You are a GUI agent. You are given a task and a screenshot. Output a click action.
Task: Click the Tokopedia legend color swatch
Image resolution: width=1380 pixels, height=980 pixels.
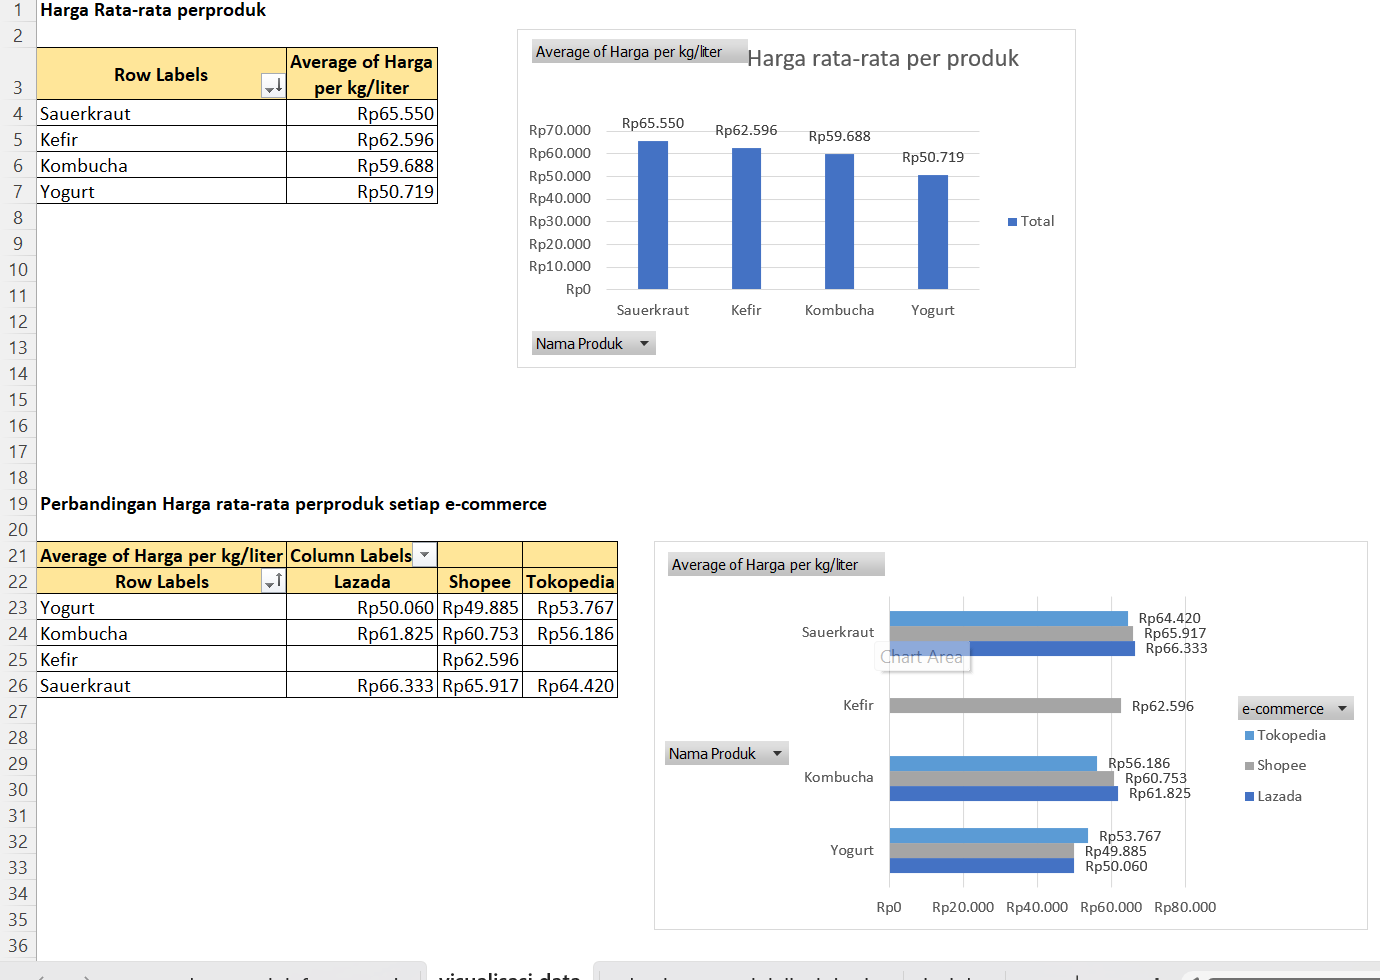(x=1251, y=735)
